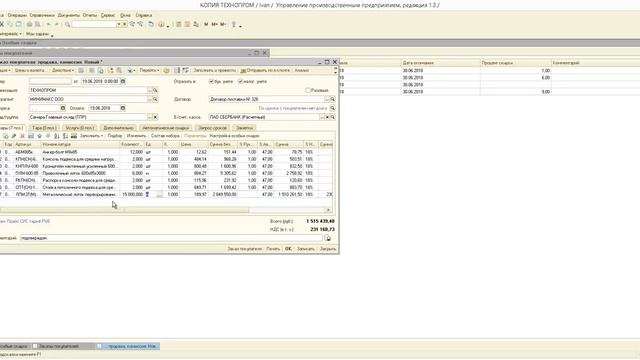Viewport: 640px width, 360px height.
Task: Focus the search text box in main toolbar
Action: [94, 24]
